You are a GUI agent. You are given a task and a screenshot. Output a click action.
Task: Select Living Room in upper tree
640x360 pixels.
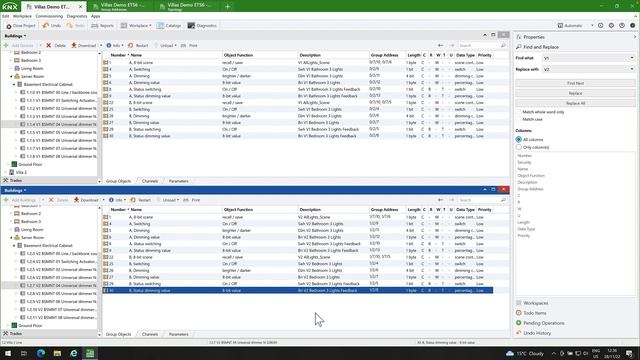coord(32,69)
